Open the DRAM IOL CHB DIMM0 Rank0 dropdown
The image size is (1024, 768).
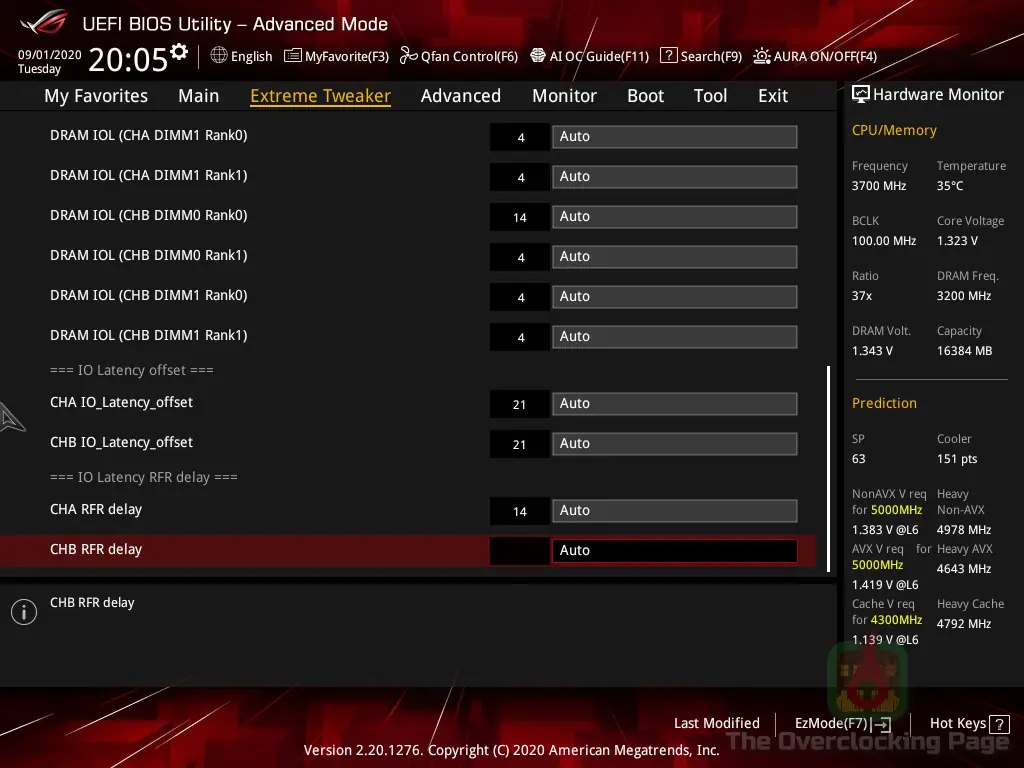(x=674, y=216)
